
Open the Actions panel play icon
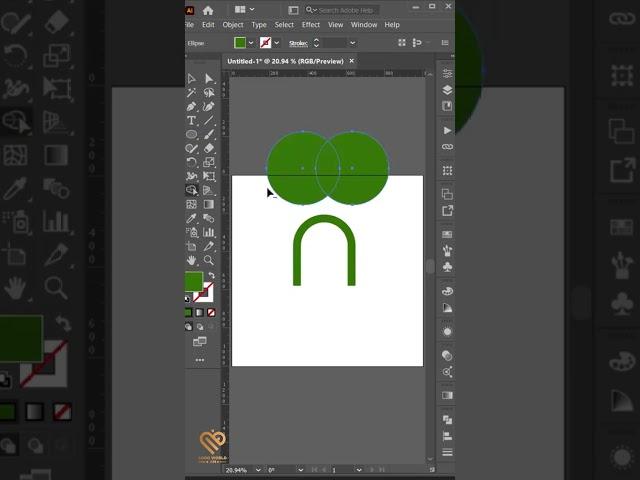[x=447, y=130]
